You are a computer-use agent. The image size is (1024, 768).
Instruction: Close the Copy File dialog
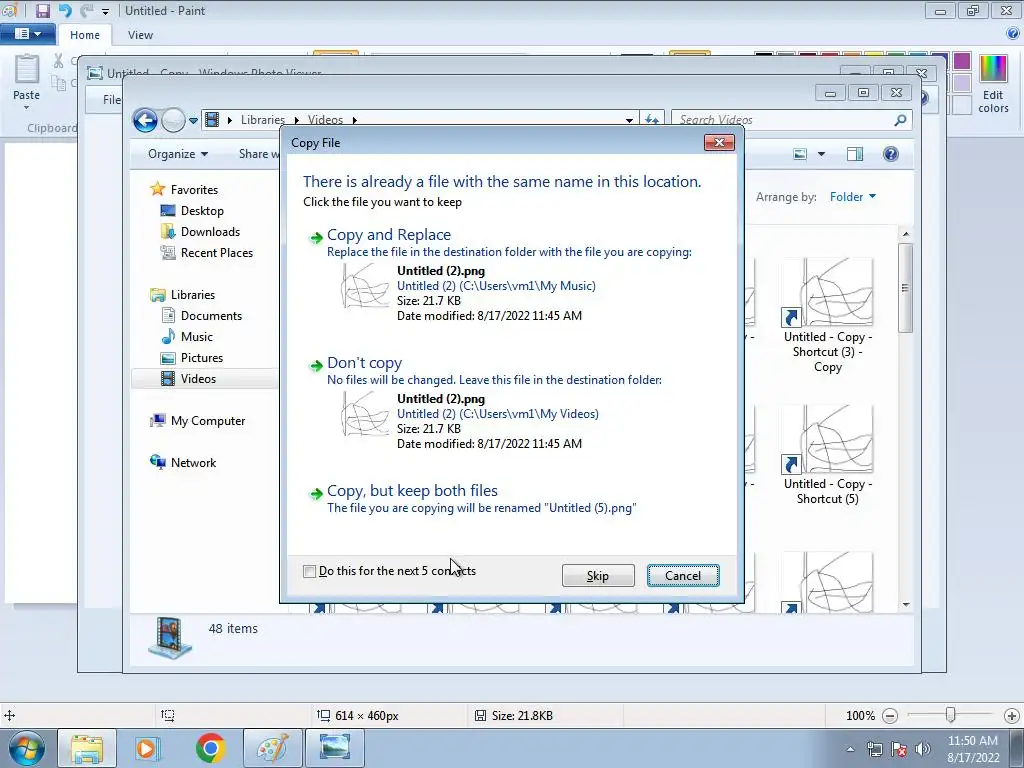pyautogui.click(x=719, y=142)
